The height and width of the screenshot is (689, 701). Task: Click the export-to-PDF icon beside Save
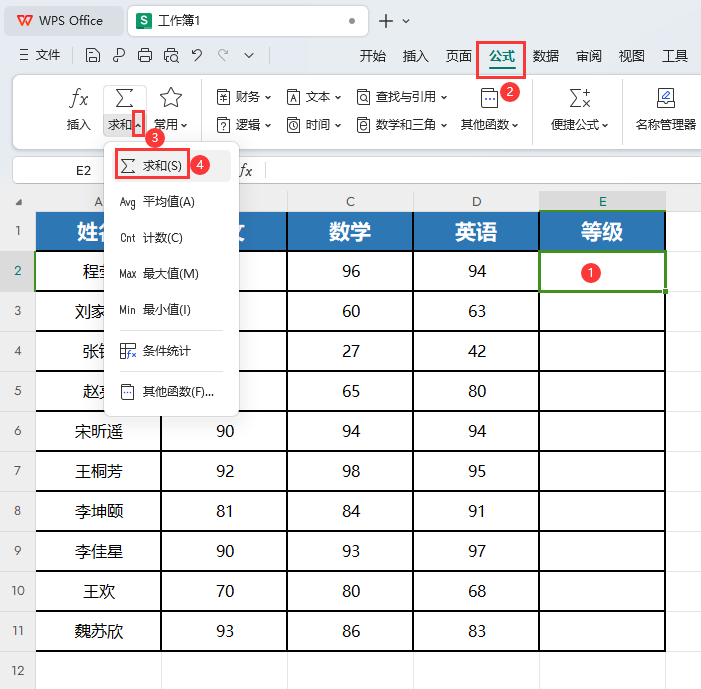(118, 55)
